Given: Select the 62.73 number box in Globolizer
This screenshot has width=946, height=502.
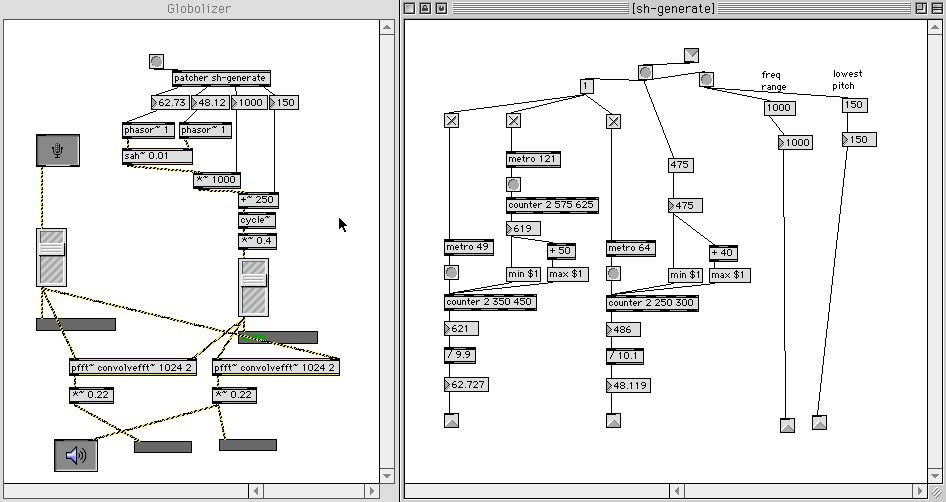Looking at the screenshot, I should click(170, 103).
